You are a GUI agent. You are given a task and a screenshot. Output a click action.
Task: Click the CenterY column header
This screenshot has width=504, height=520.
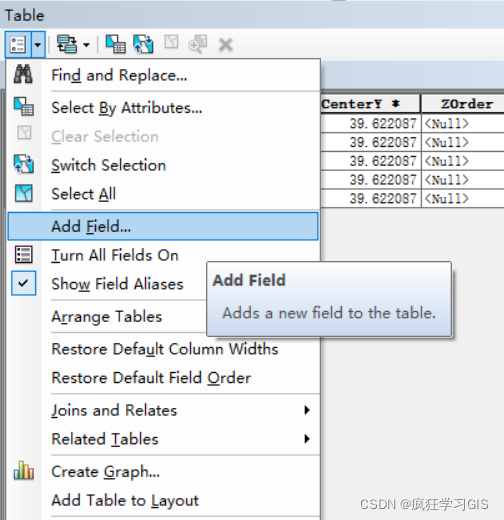[370, 104]
